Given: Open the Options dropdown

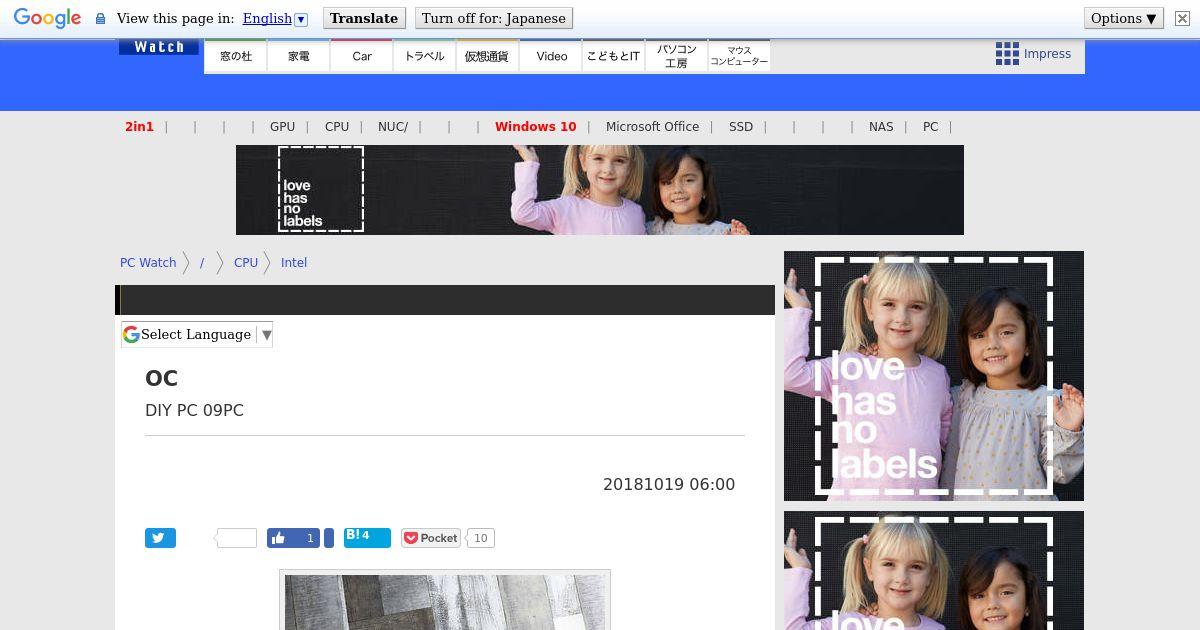Looking at the screenshot, I should [1124, 18].
